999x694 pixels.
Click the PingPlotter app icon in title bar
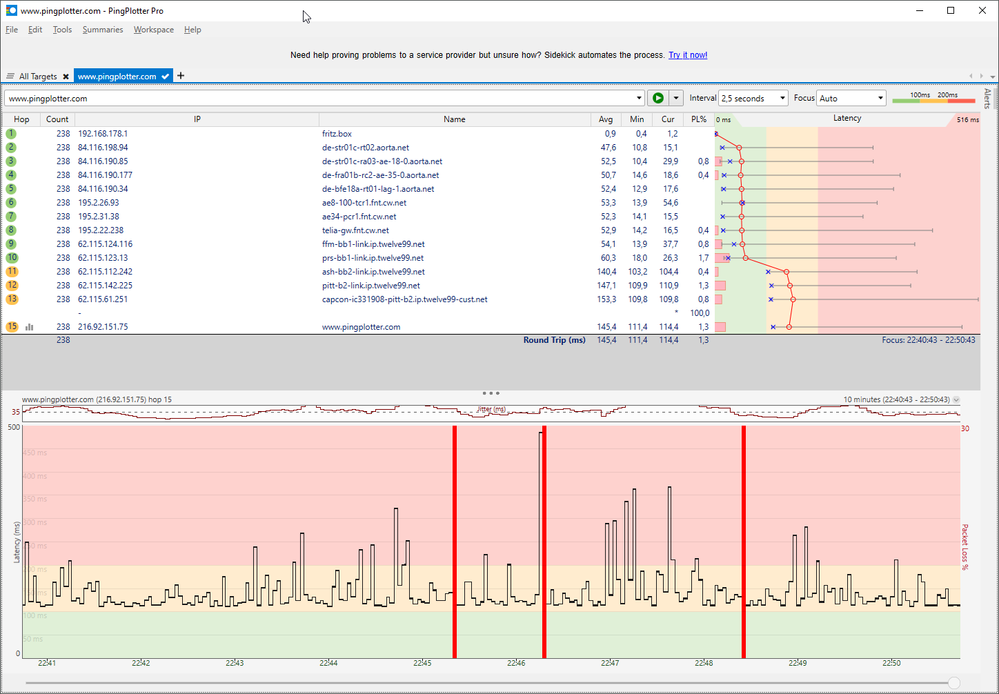click(10, 10)
